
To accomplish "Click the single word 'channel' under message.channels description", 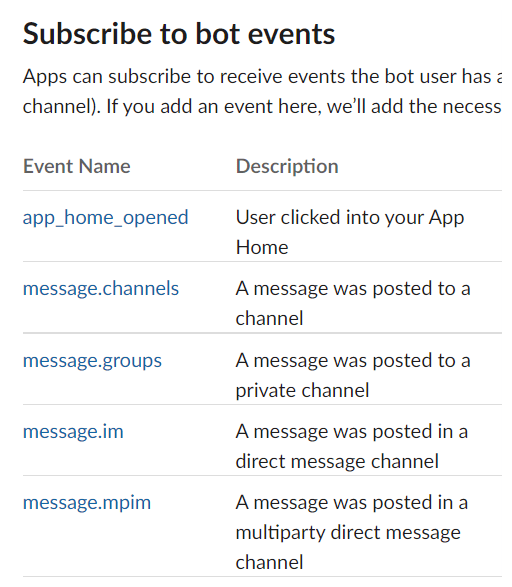I will coord(269,319).
